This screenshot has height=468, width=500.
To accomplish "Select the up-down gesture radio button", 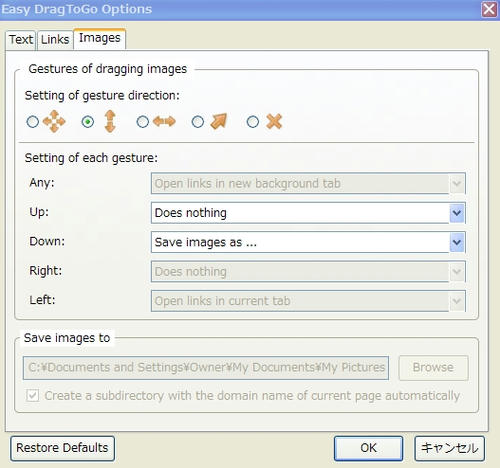I will tap(88, 122).
